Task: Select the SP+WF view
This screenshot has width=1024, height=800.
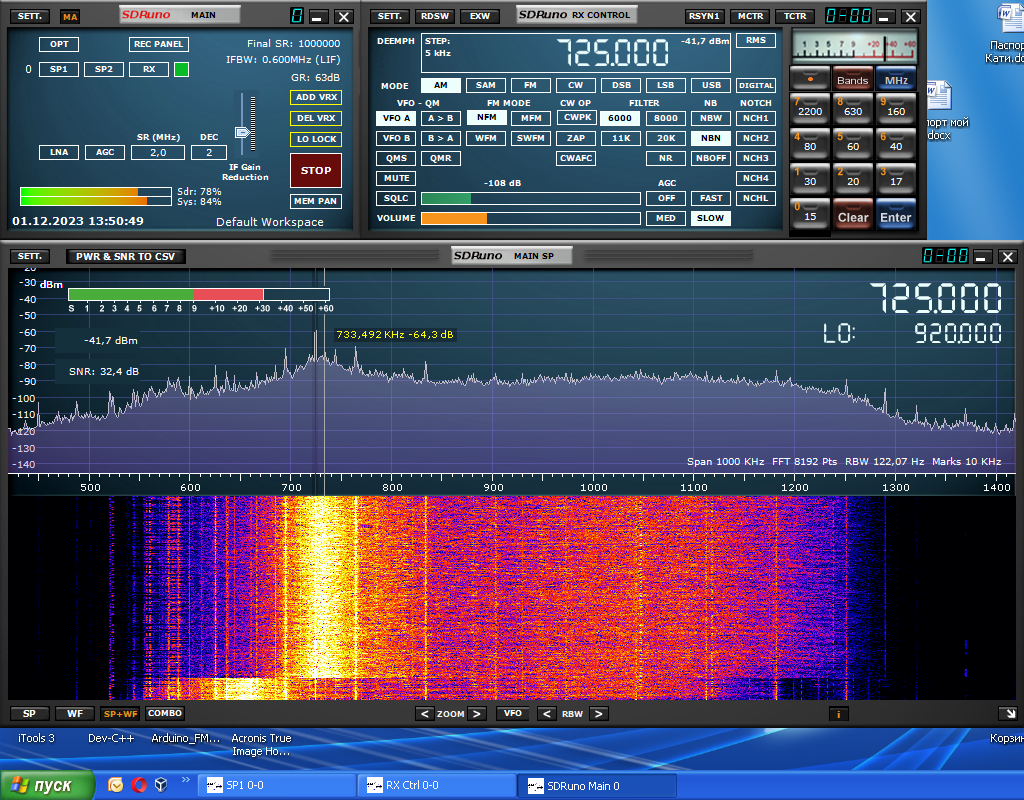Action: click(120, 713)
